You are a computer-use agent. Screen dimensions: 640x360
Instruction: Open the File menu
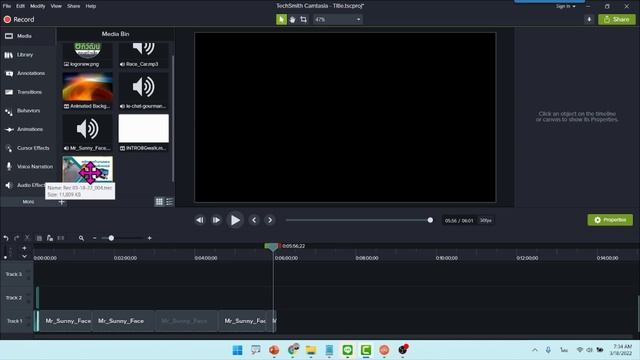click(7, 6)
